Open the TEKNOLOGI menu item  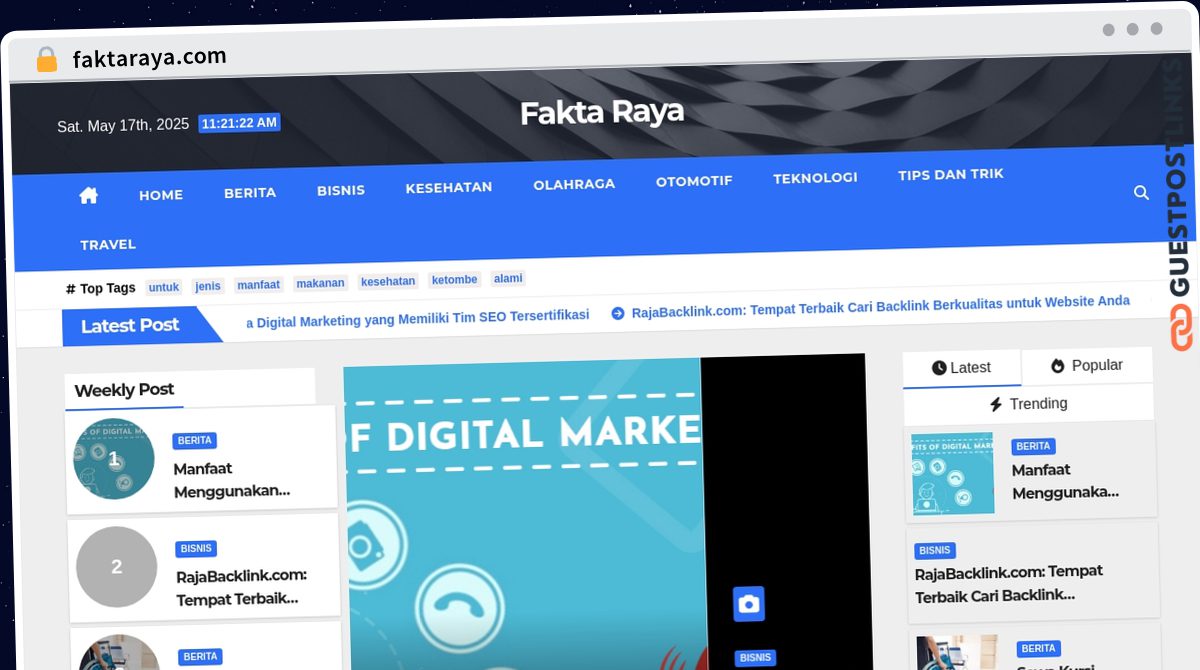(815, 178)
